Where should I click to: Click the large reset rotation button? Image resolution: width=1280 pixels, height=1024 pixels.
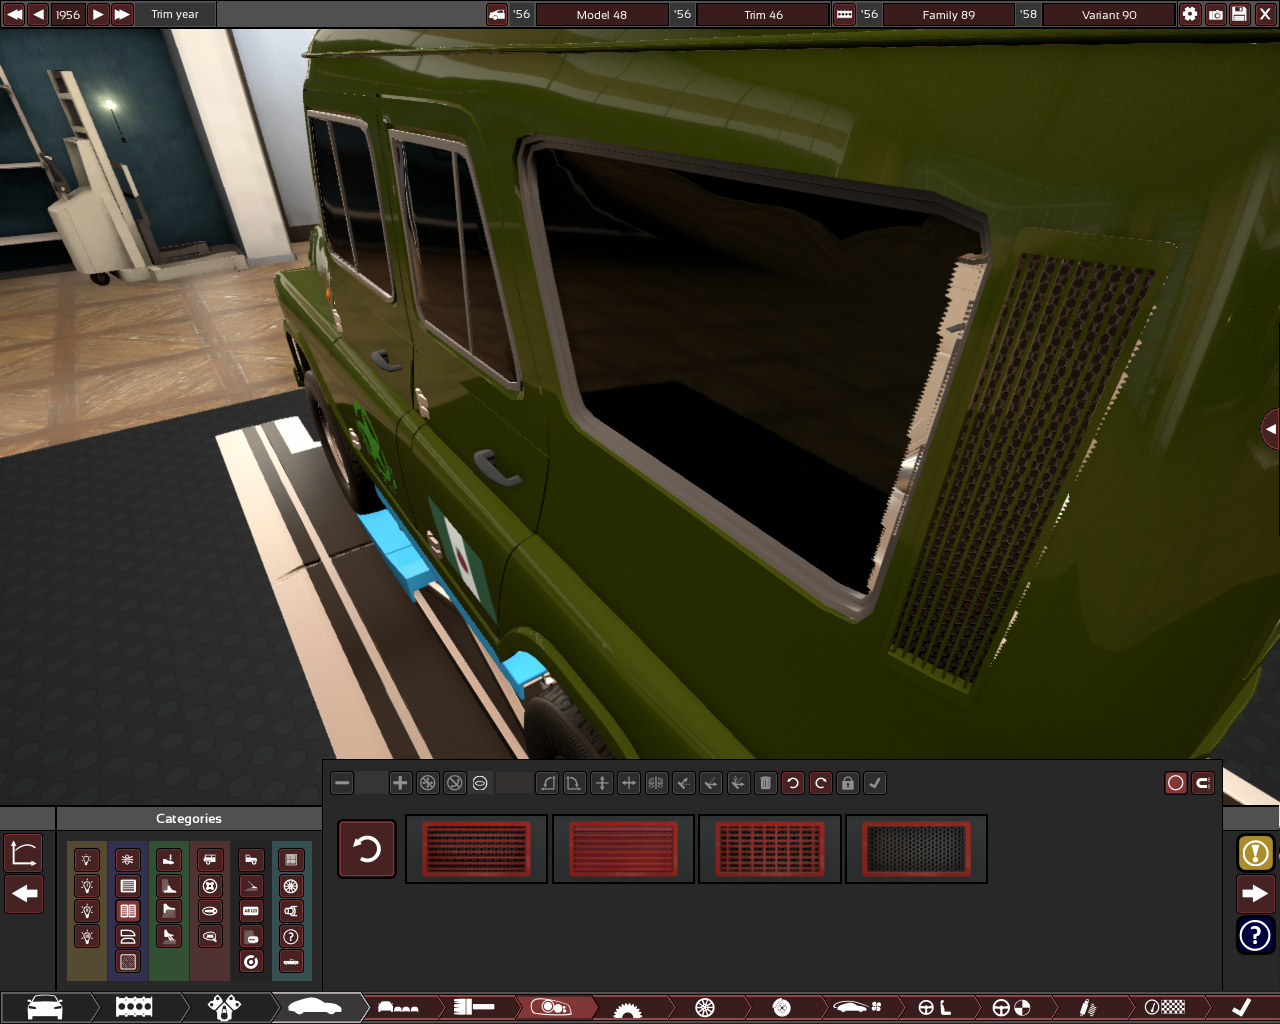click(x=367, y=849)
